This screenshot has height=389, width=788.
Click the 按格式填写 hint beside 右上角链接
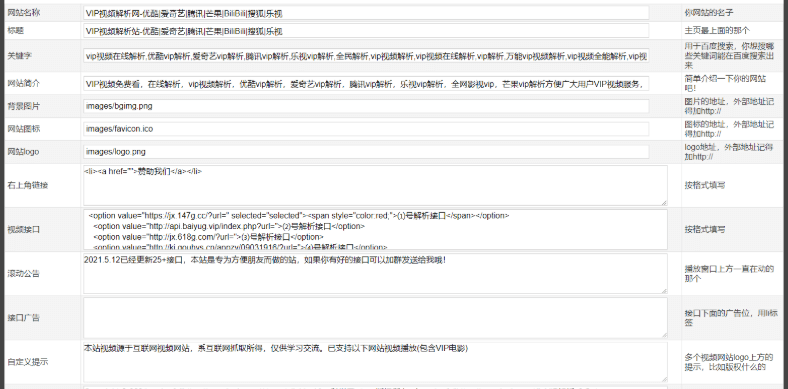coord(705,185)
